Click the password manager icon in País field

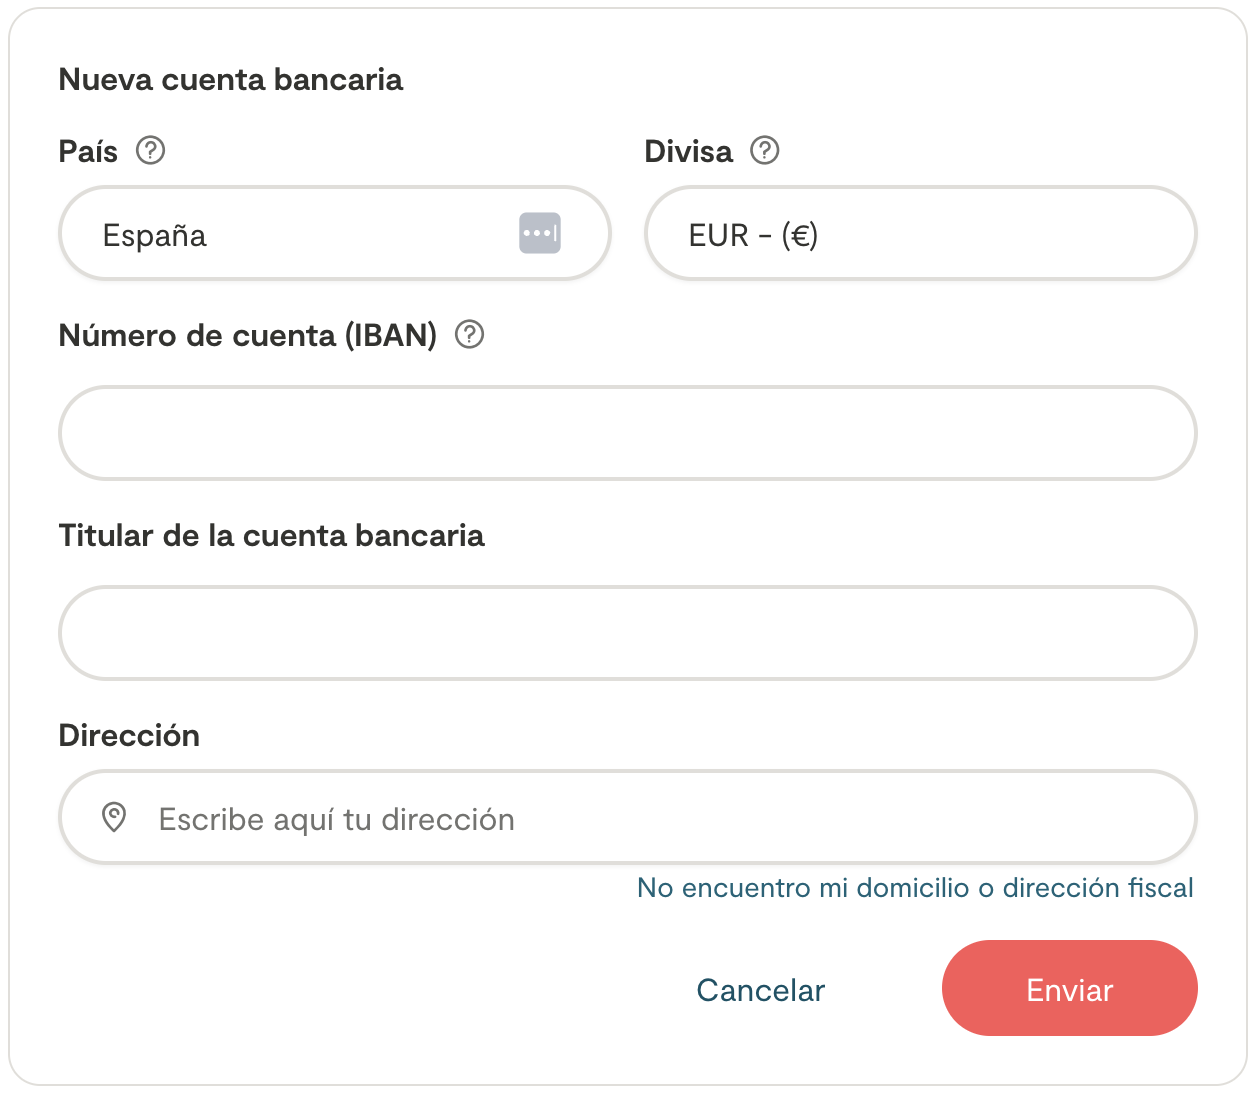(x=540, y=234)
